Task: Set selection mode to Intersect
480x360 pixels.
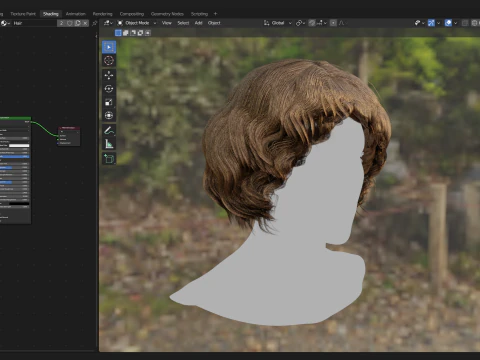Action: tap(148, 33)
